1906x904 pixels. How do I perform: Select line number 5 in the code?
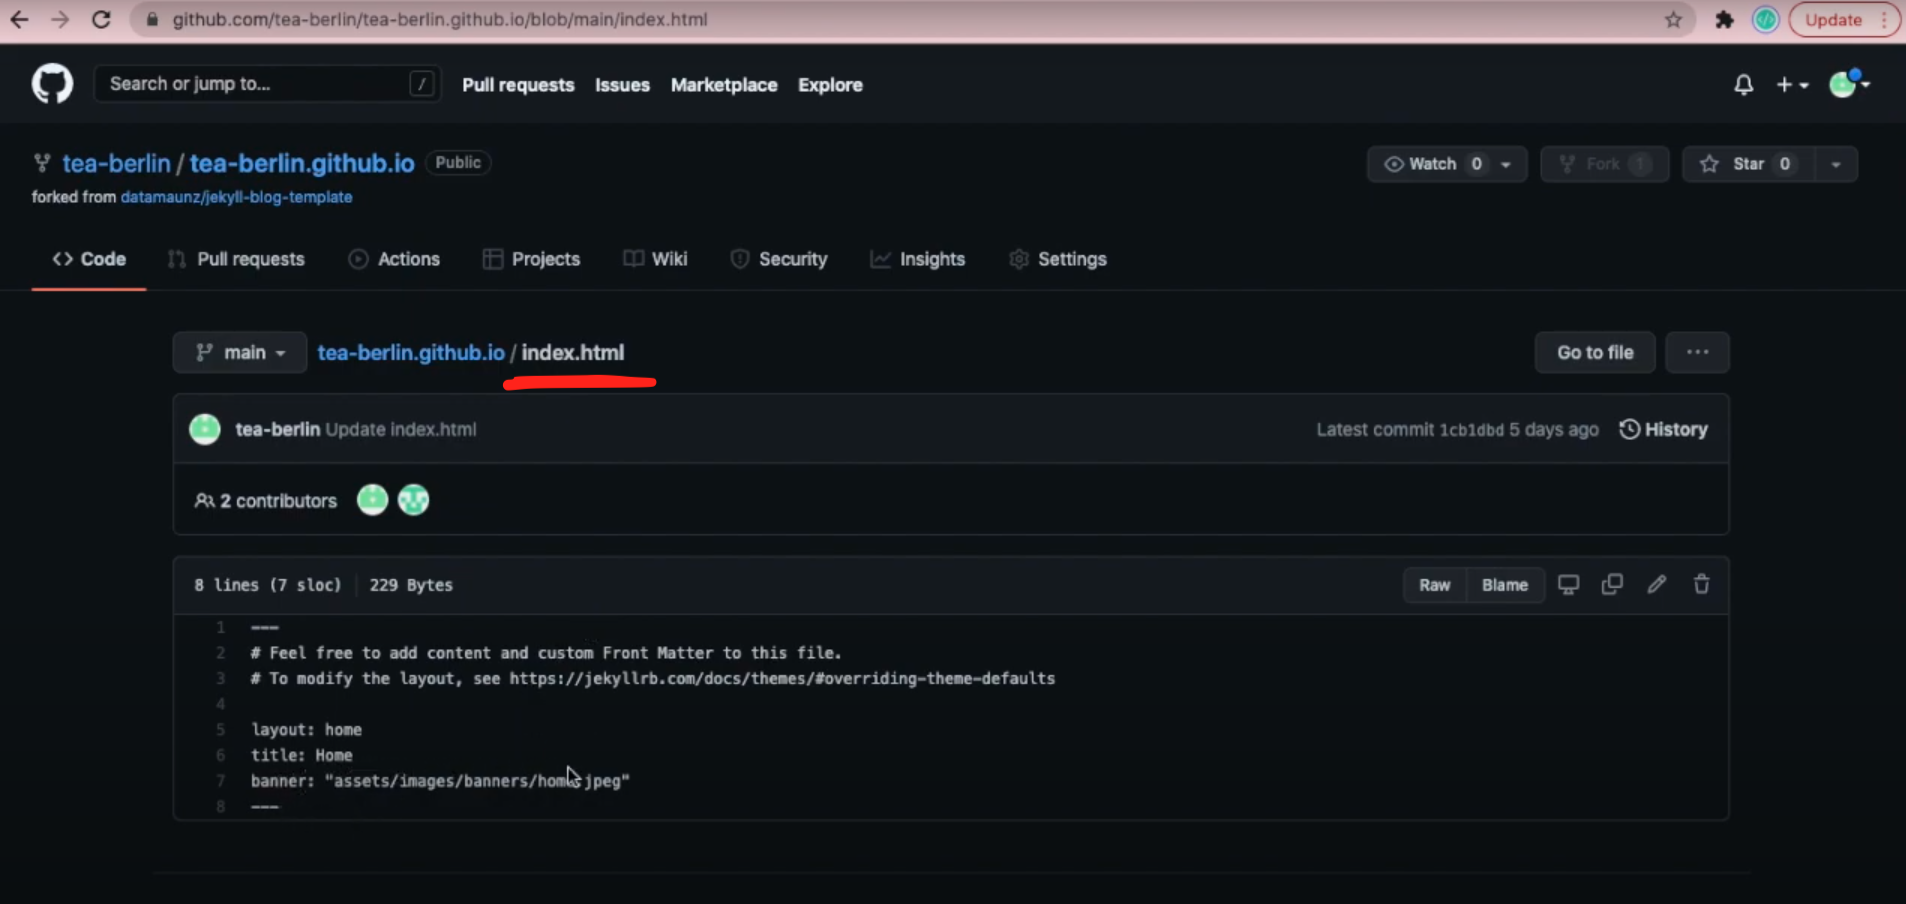[220, 730]
